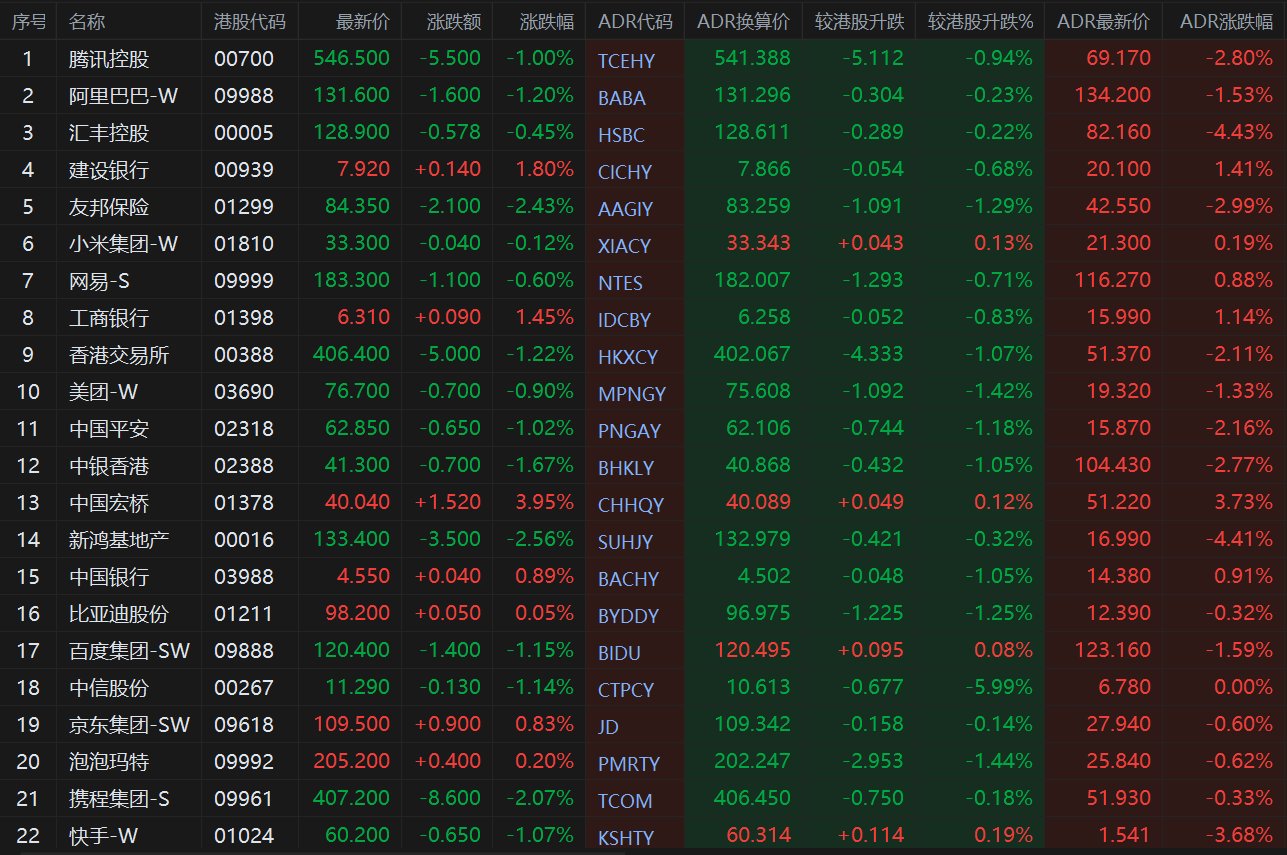Sort by the 港股代码 column header
Image resolution: width=1287 pixels, height=855 pixels.
coord(249,21)
